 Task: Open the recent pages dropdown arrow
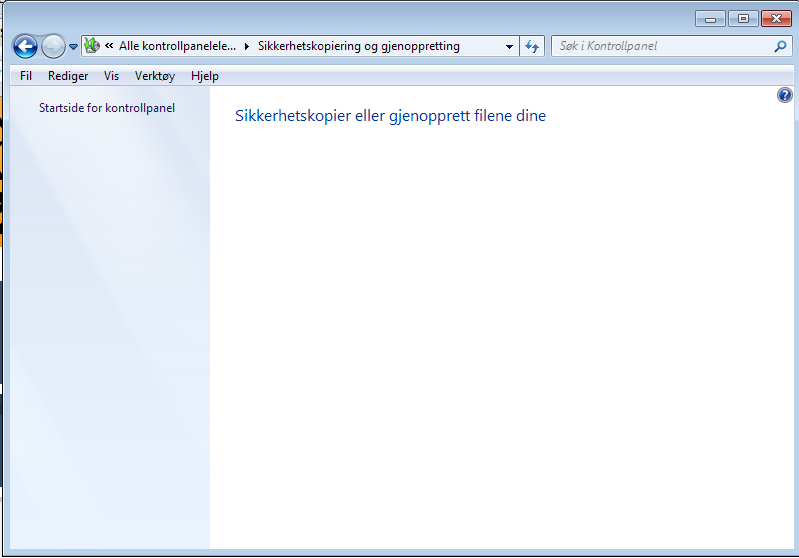tap(73, 47)
